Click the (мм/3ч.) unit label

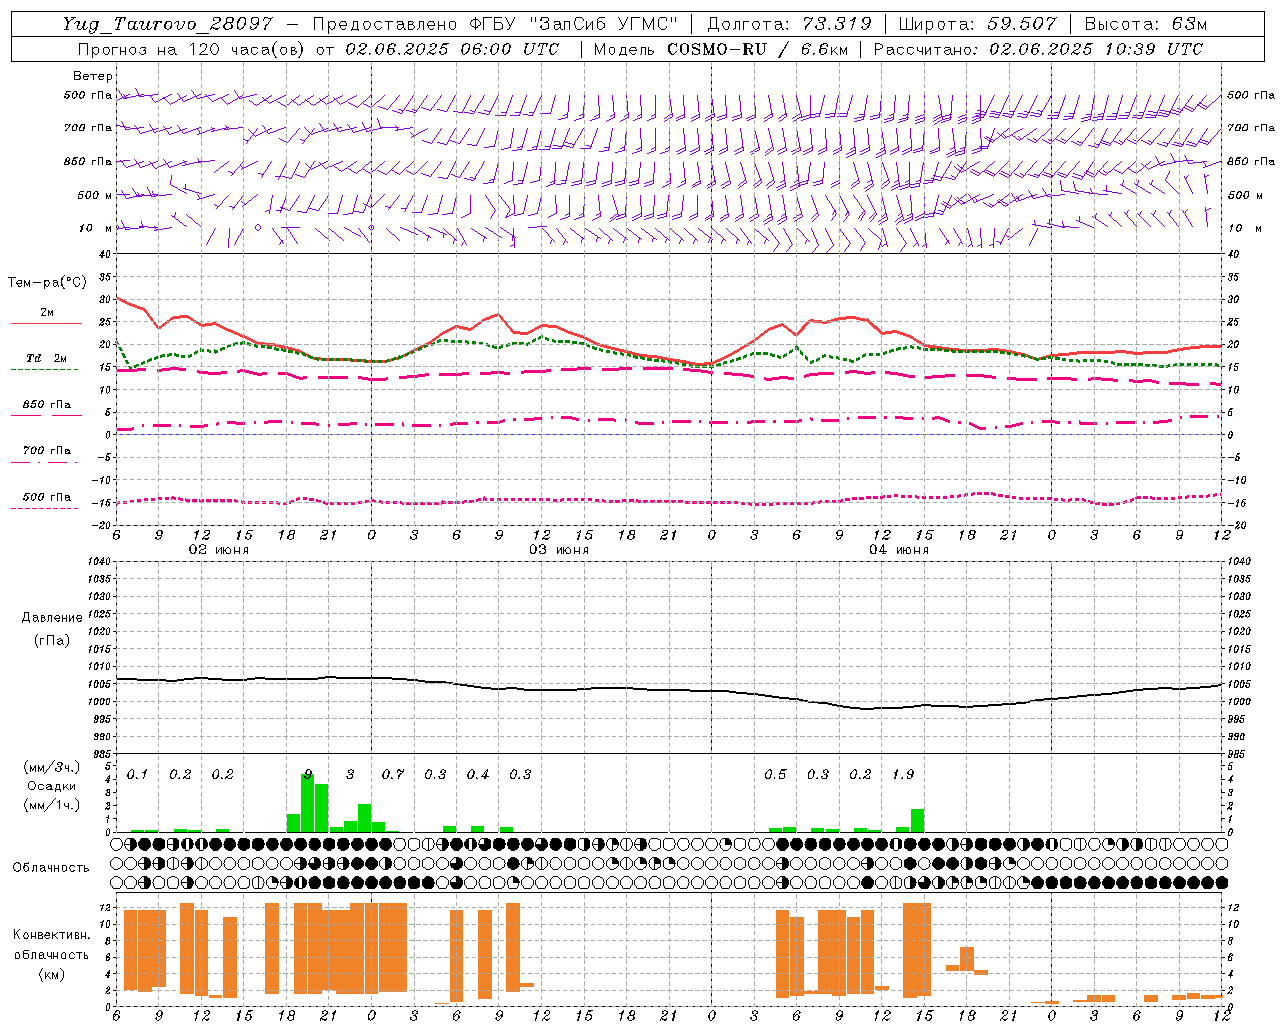pos(52,767)
